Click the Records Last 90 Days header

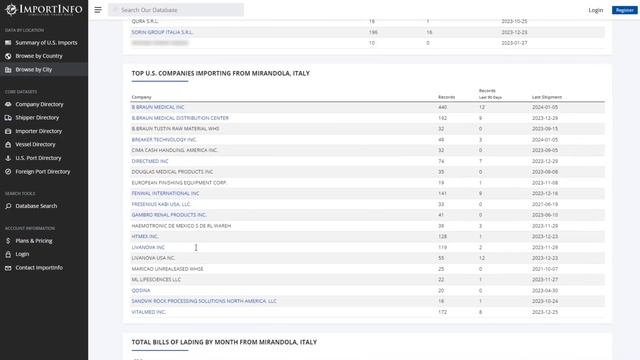[490, 94]
